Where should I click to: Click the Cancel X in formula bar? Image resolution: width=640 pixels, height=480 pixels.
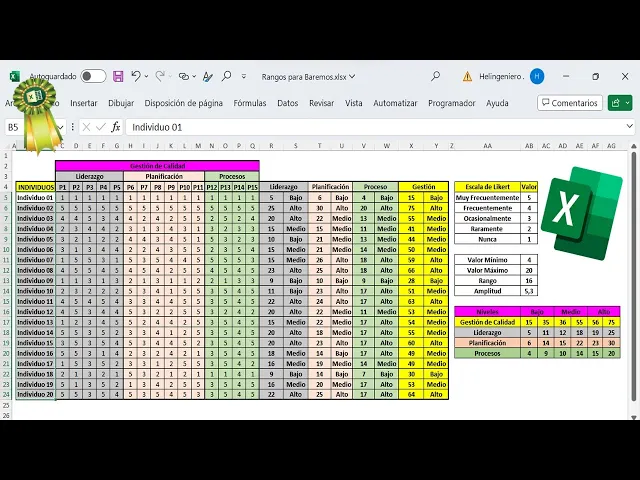click(86, 127)
